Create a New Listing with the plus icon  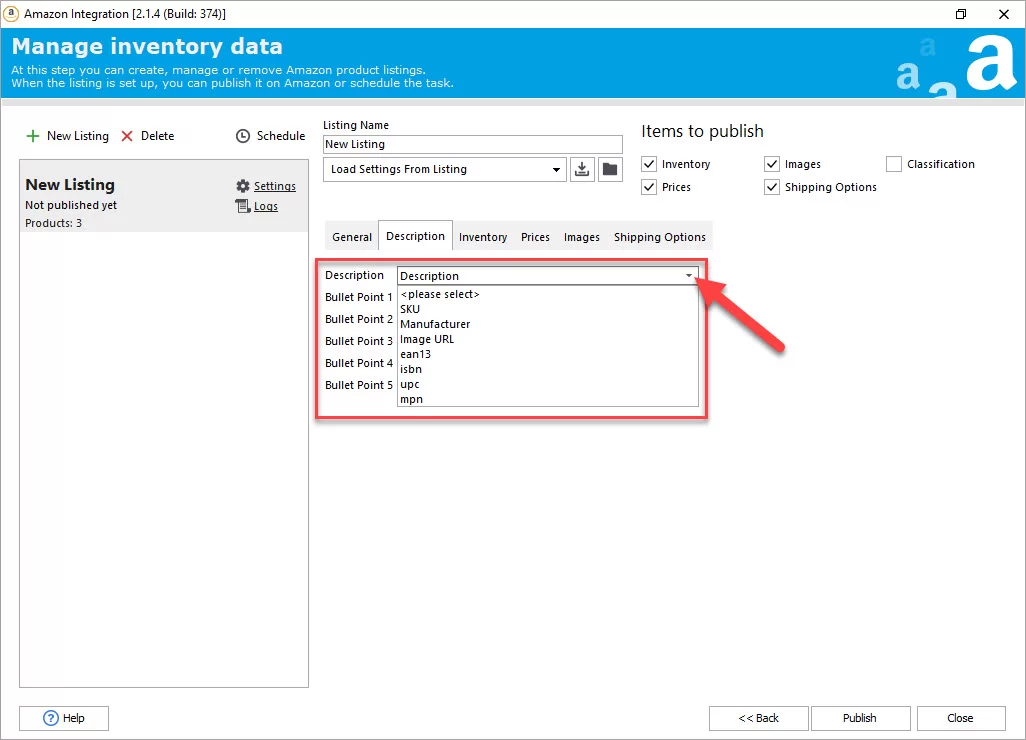point(34,136)
